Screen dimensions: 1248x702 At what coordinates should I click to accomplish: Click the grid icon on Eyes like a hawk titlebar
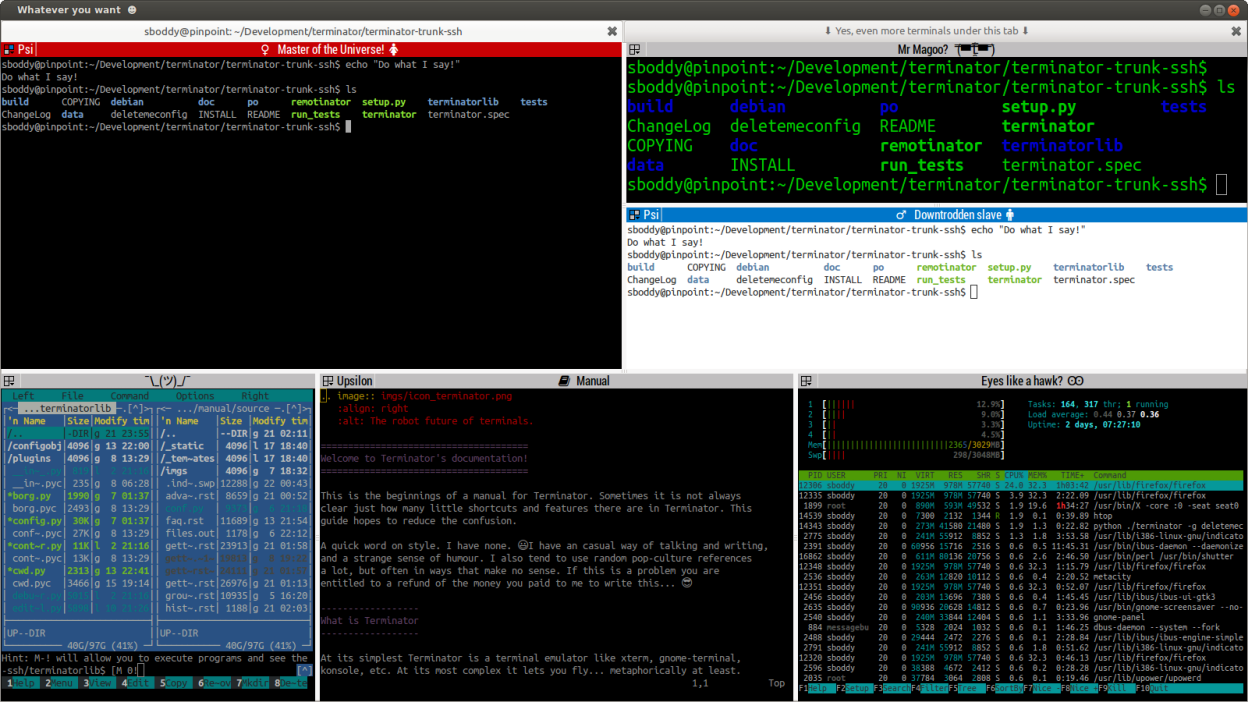point(805,381)
